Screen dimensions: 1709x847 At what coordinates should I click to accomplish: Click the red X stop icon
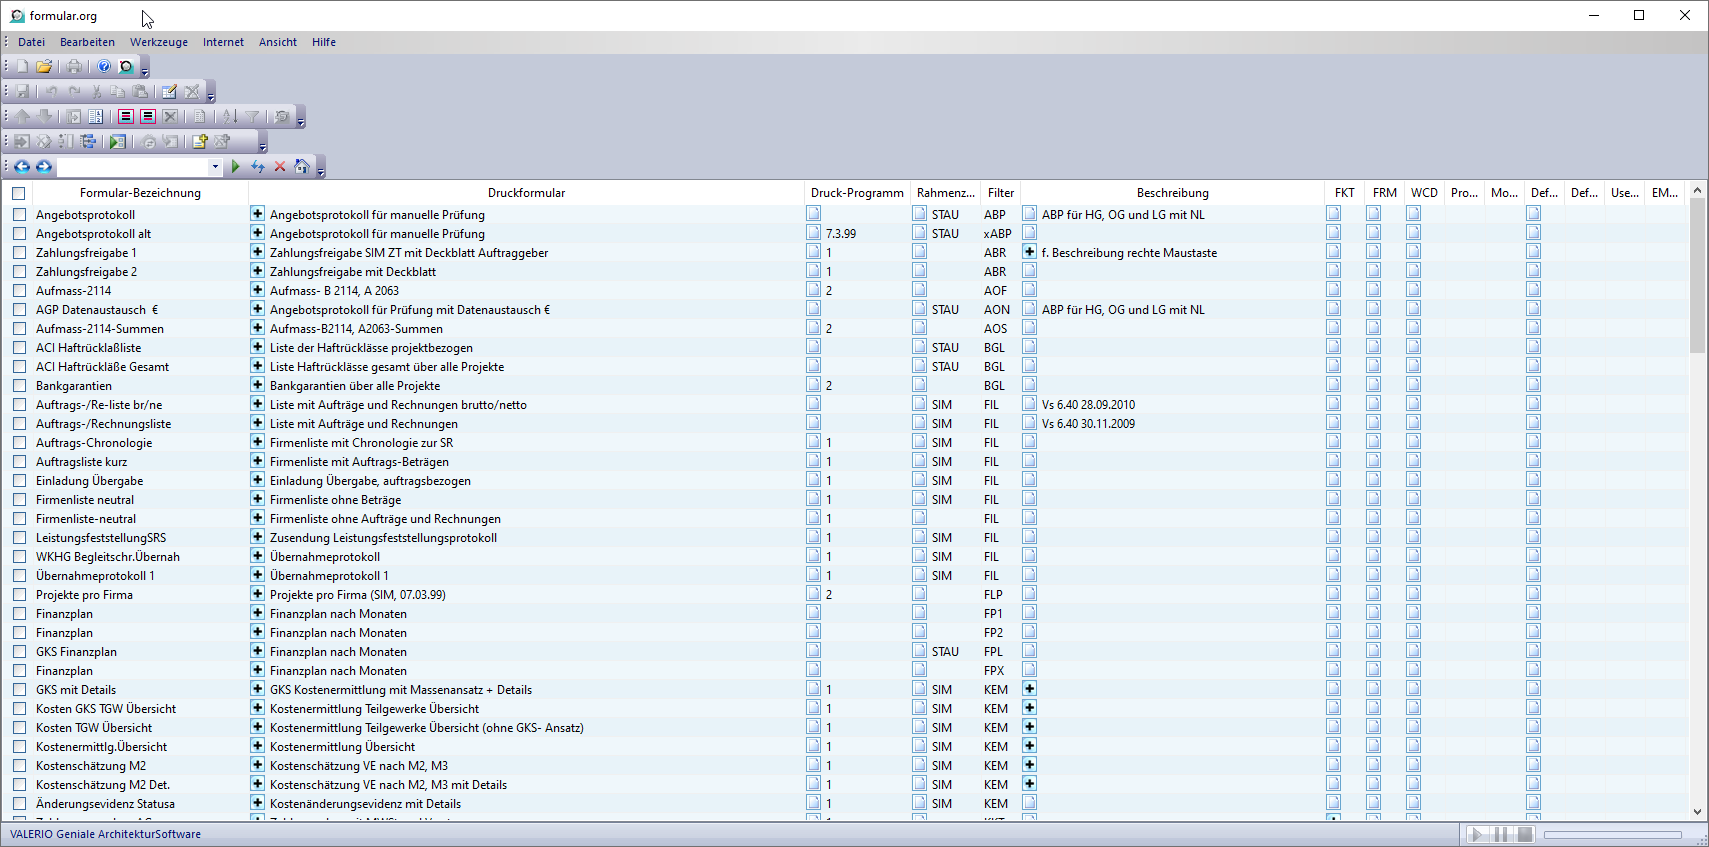[x=280, y=167]
